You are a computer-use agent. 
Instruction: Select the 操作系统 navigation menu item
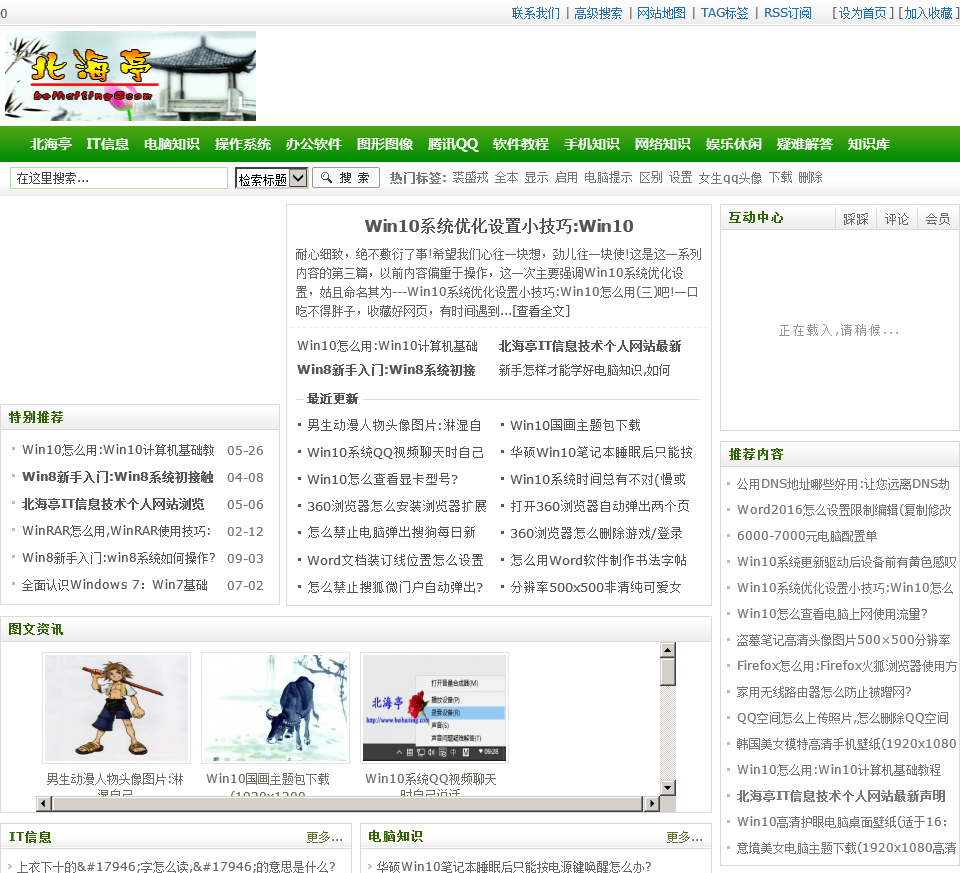(243, 144)
